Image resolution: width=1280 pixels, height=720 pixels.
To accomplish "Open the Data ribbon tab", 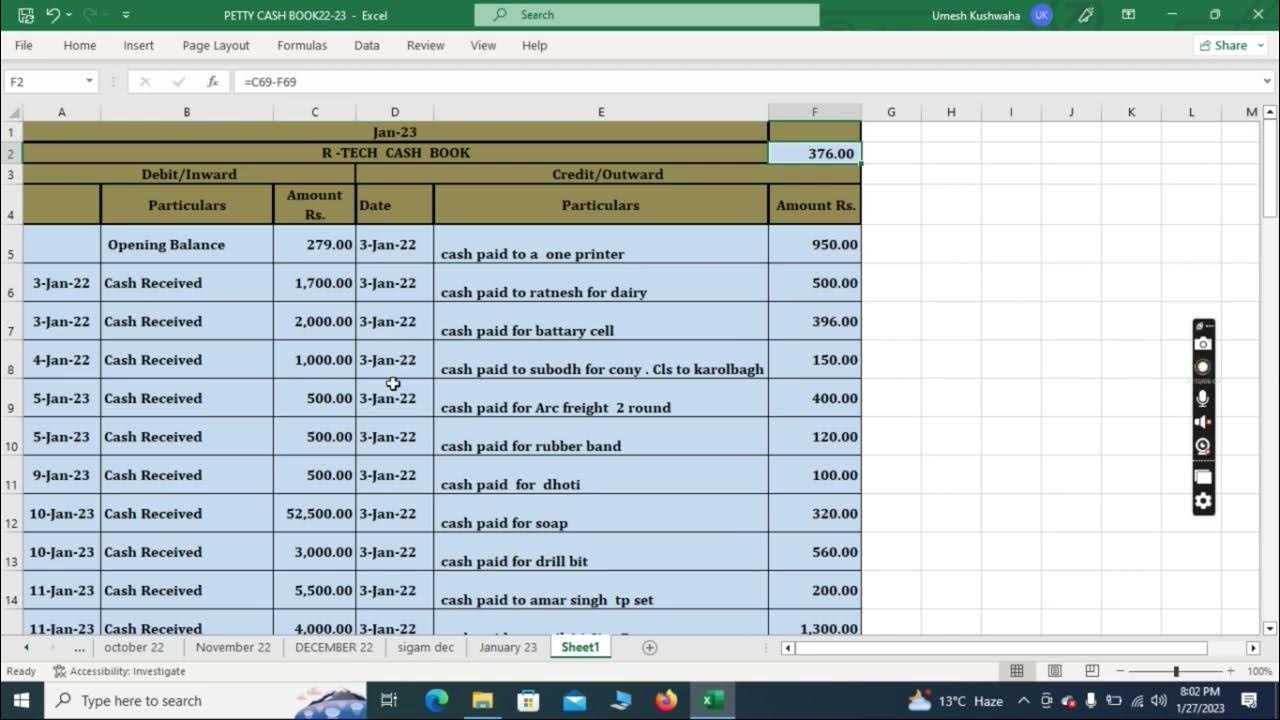I will coord(367,45).
